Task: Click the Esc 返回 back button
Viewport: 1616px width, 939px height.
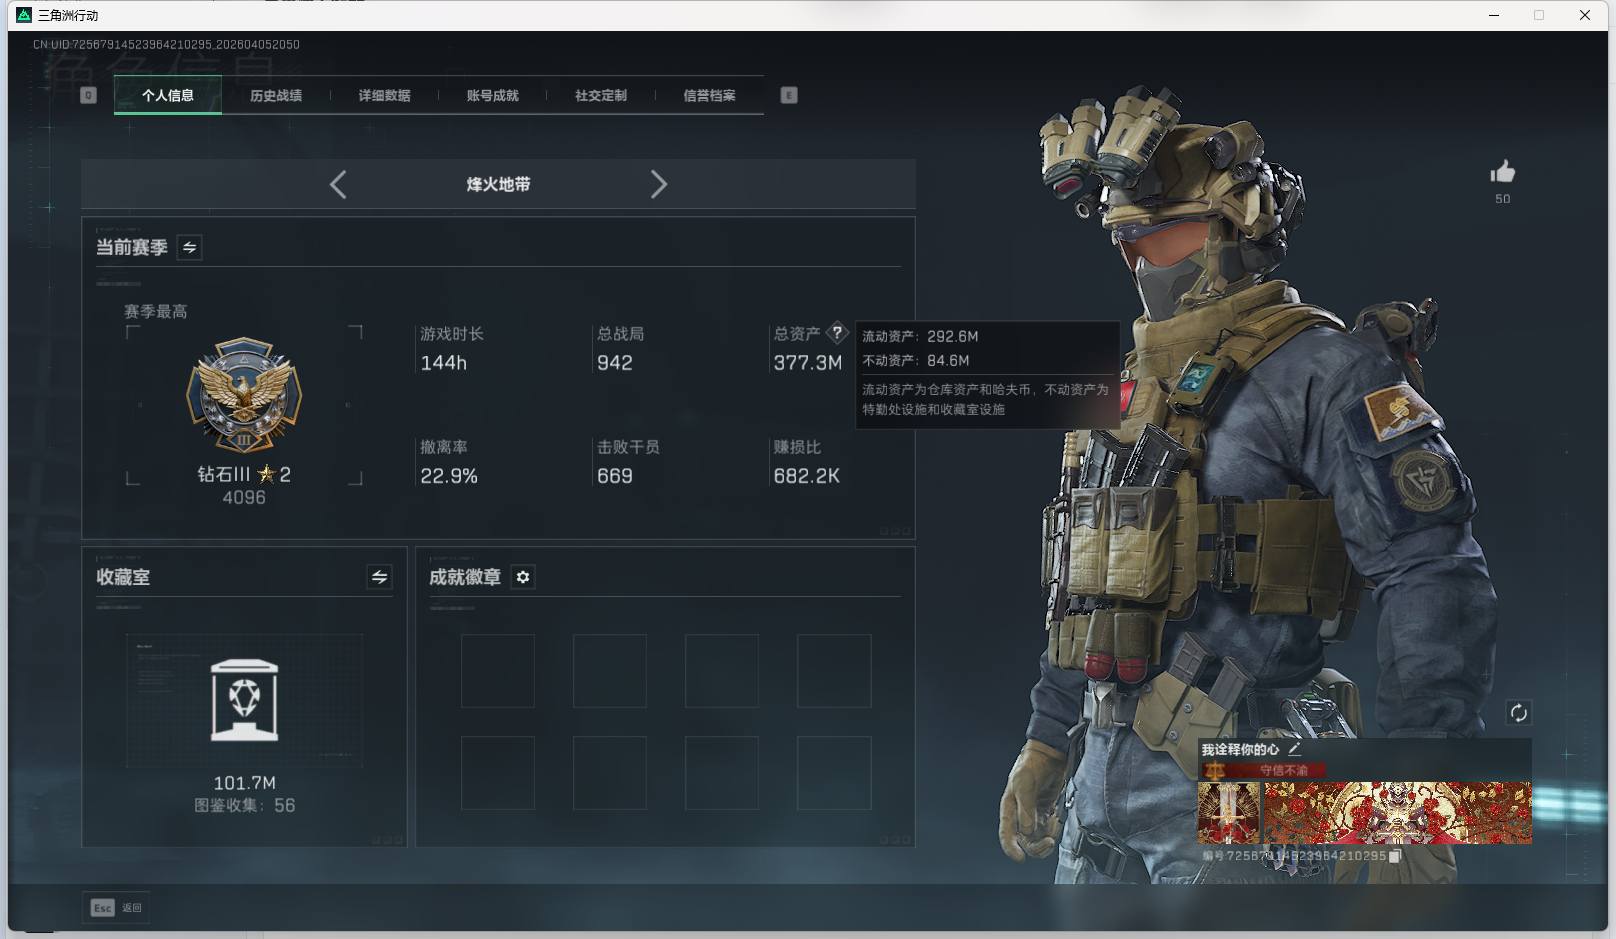Action: pos(116,907)
